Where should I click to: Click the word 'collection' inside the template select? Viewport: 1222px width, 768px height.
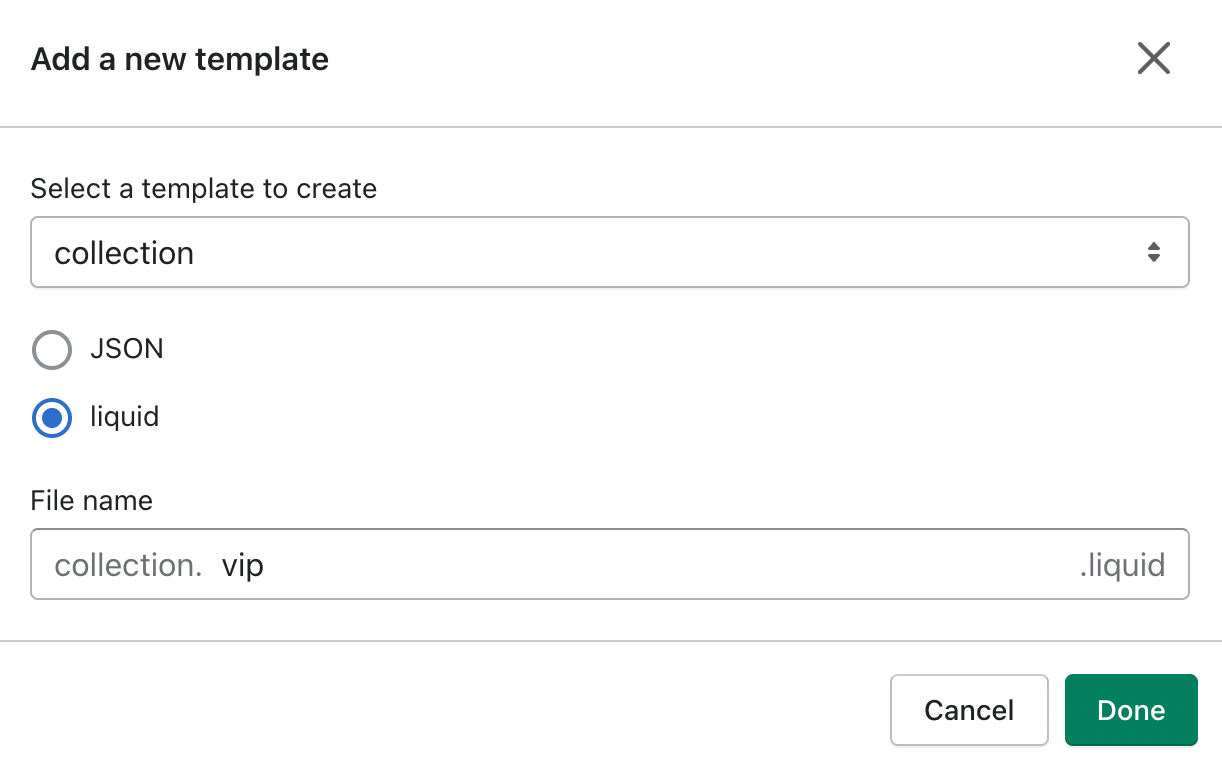pyautogui.click(x=124, y=253)
